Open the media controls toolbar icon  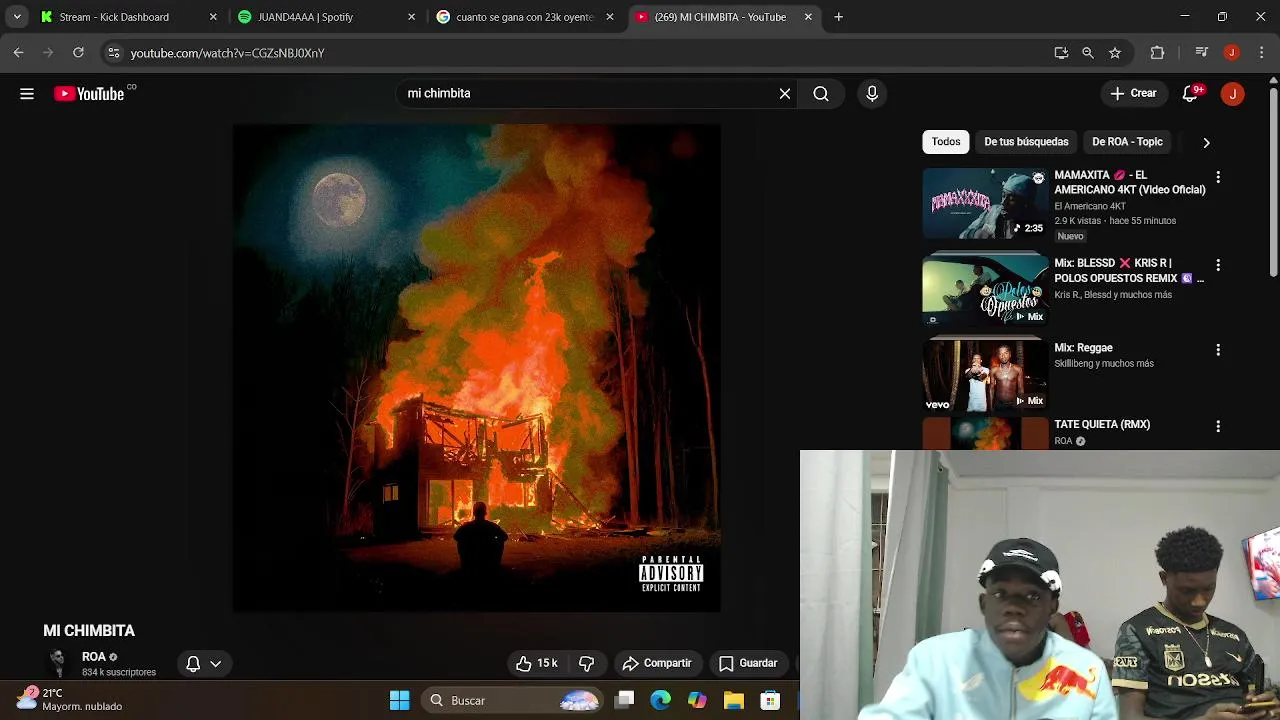1202,53
